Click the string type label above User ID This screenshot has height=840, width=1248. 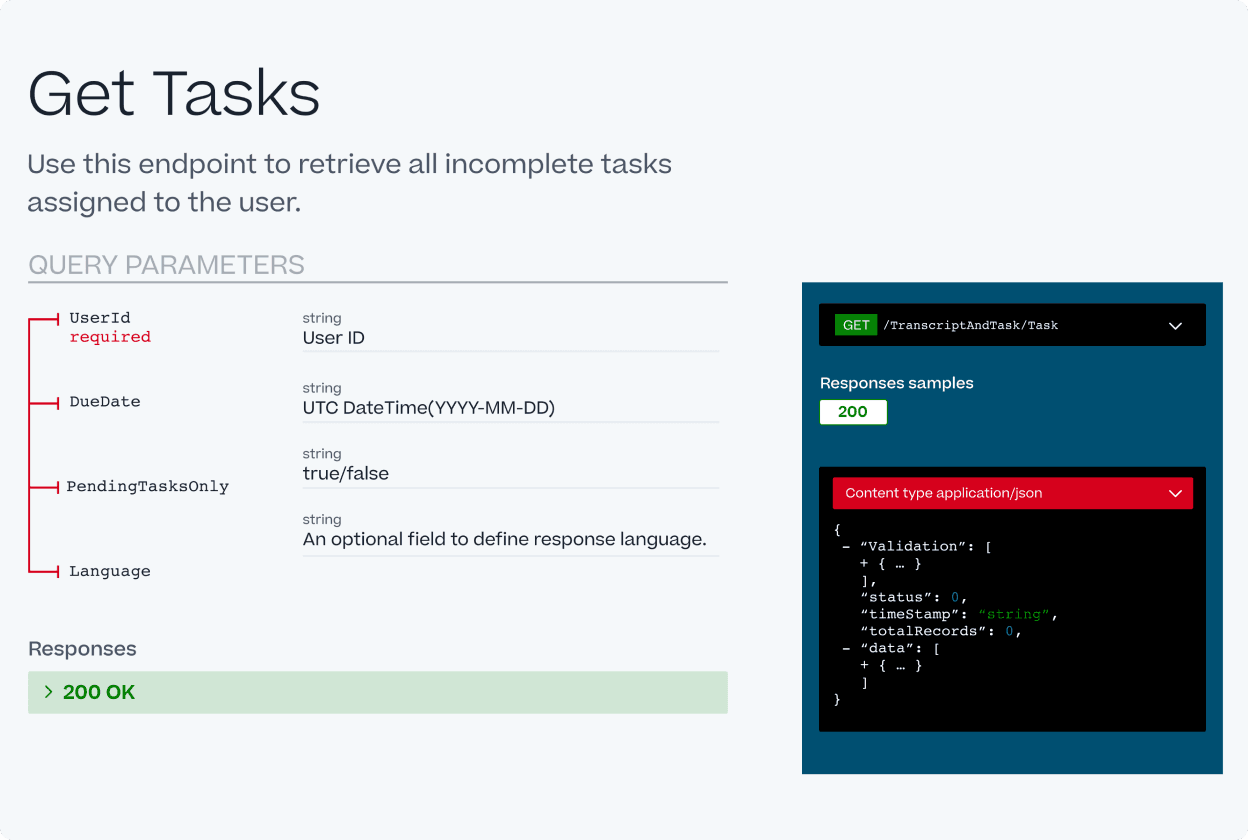[x=322, y=318]
